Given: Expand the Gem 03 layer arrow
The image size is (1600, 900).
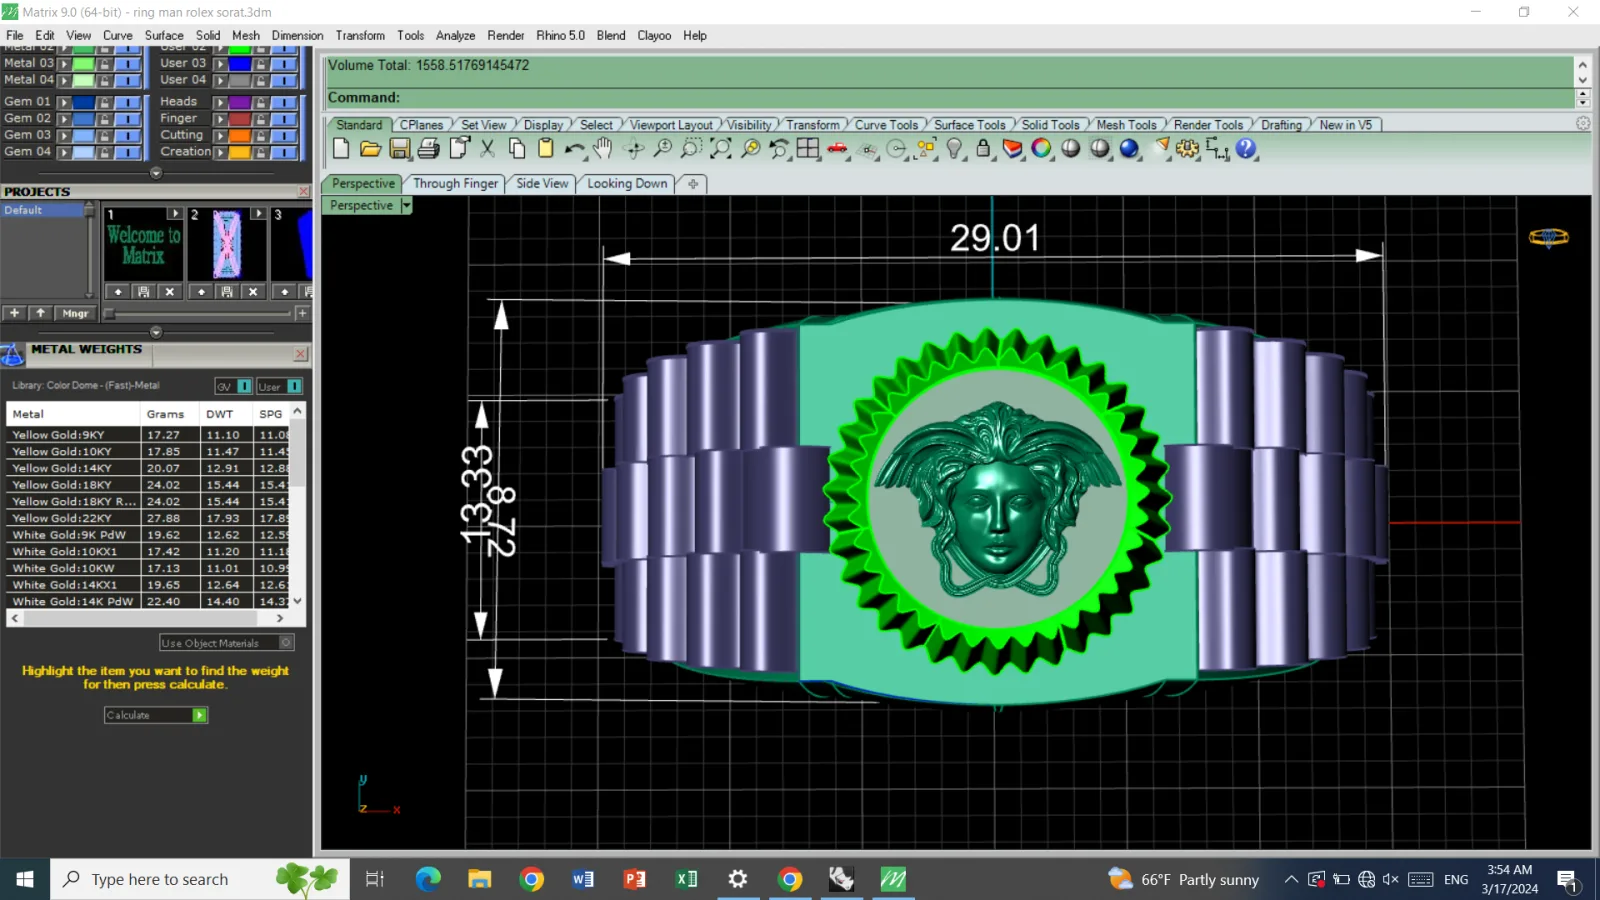Looking at the screenshot, I should pyautogui.click(x=64, y=136).
